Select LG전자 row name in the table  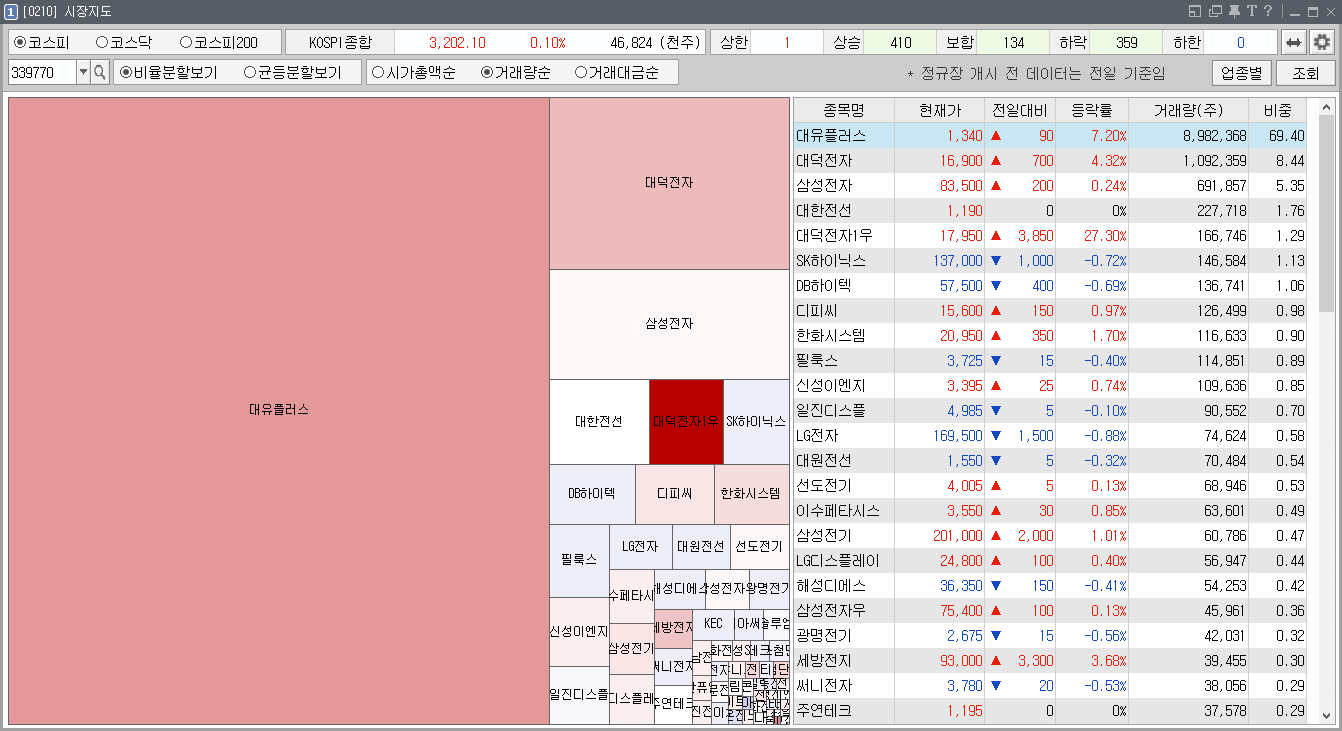coord(817,435)
